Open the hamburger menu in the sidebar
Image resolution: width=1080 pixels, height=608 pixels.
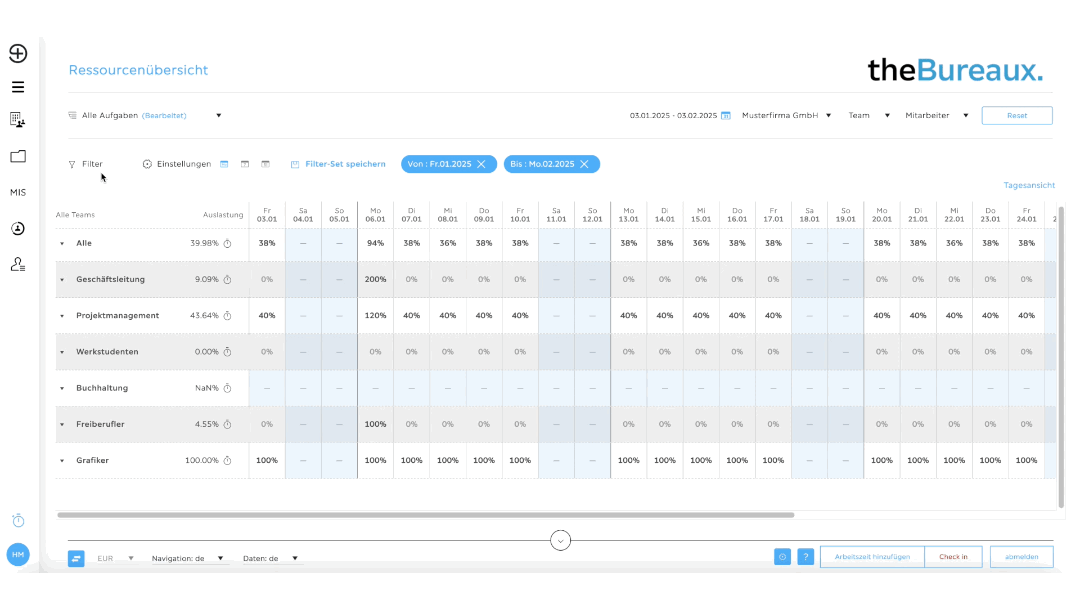tap(18, 87)
